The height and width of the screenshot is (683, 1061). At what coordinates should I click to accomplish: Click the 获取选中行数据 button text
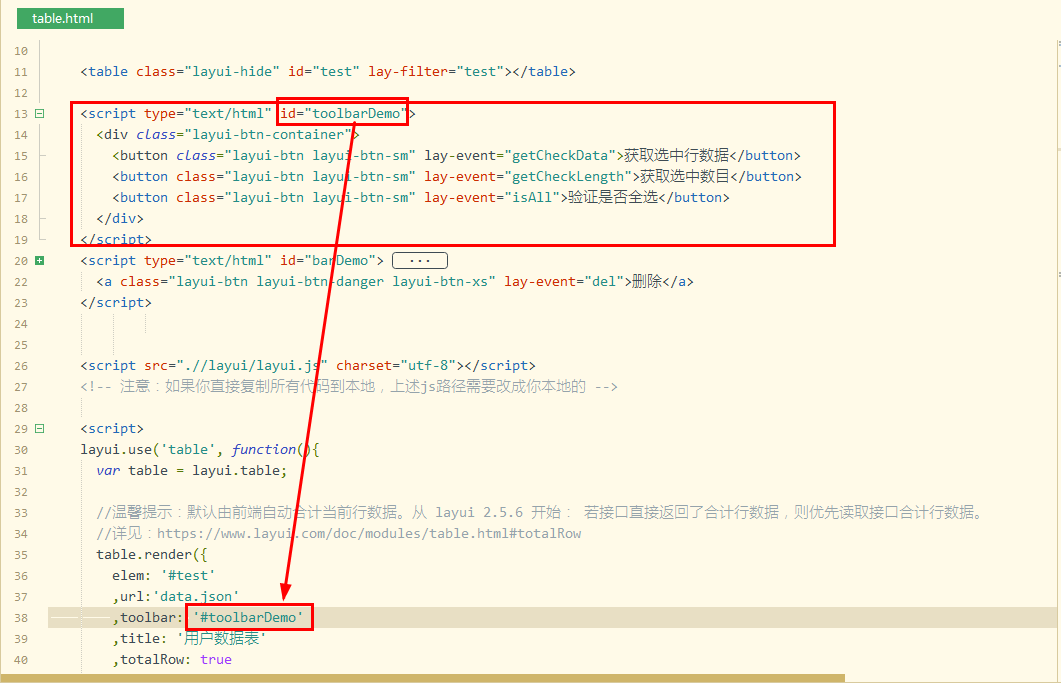[x=677, y=156]
